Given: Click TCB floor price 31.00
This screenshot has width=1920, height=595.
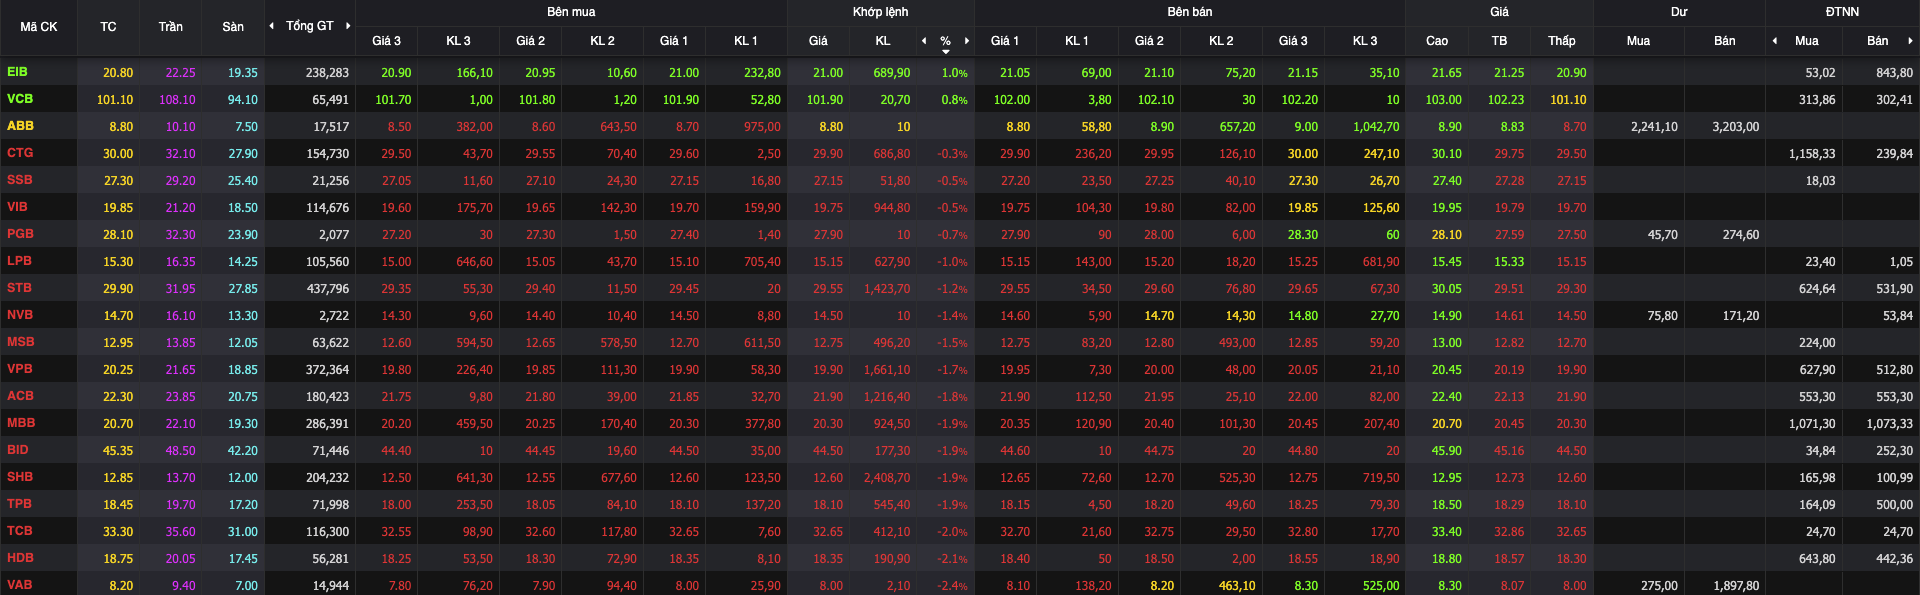Looking at the screenshot, I should [x=243, y=532].
